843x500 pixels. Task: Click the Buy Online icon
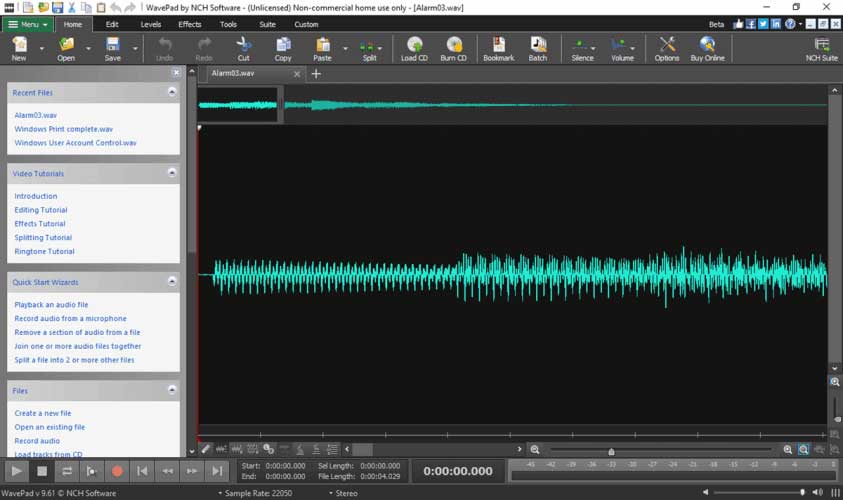(707, 48)
